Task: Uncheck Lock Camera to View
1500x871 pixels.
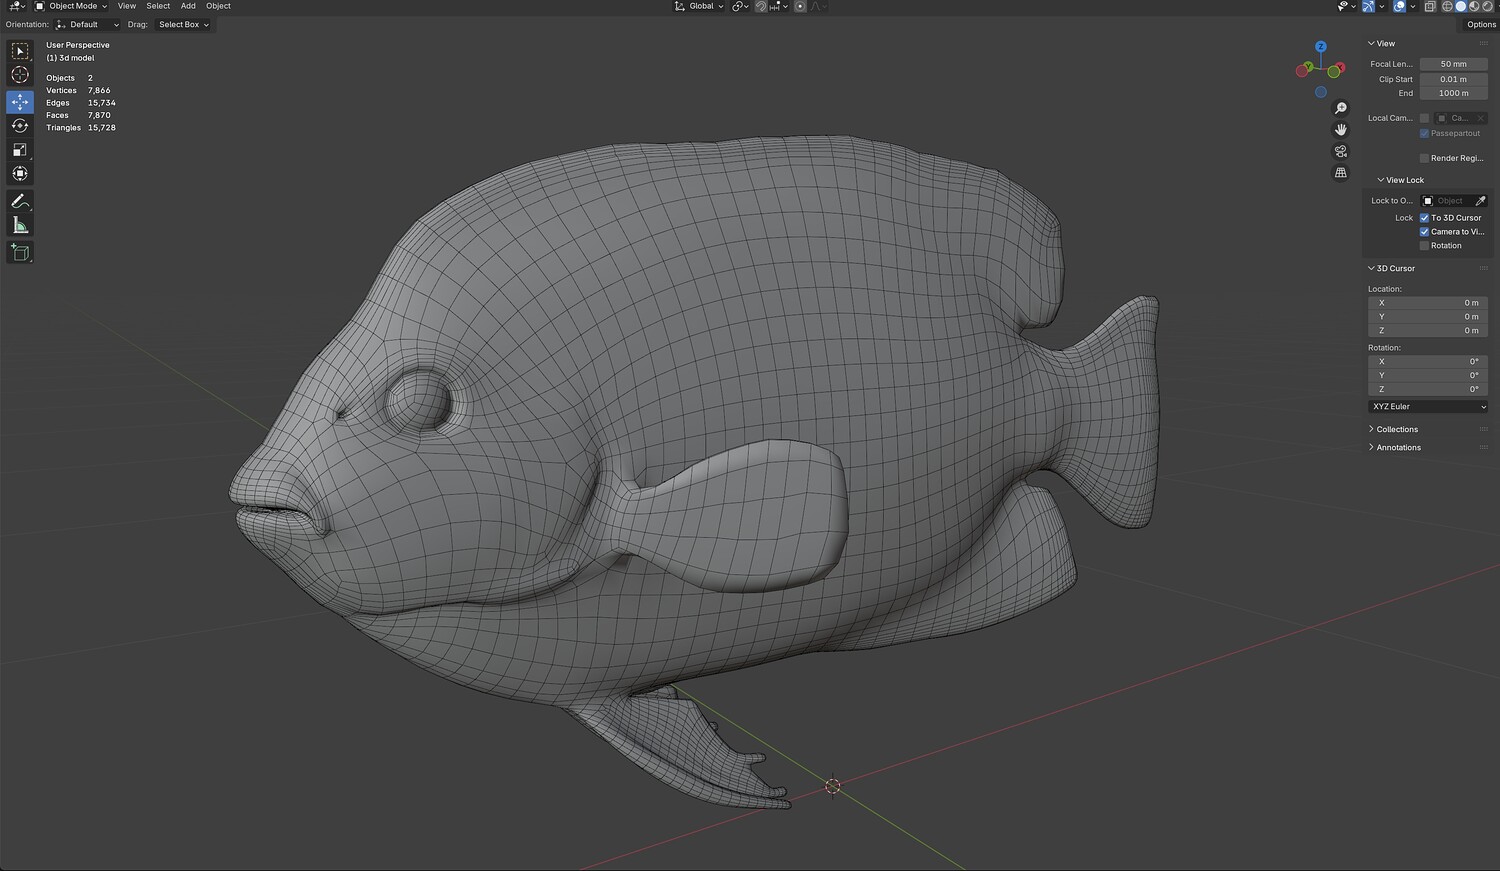Action: tap(1424, 232)
